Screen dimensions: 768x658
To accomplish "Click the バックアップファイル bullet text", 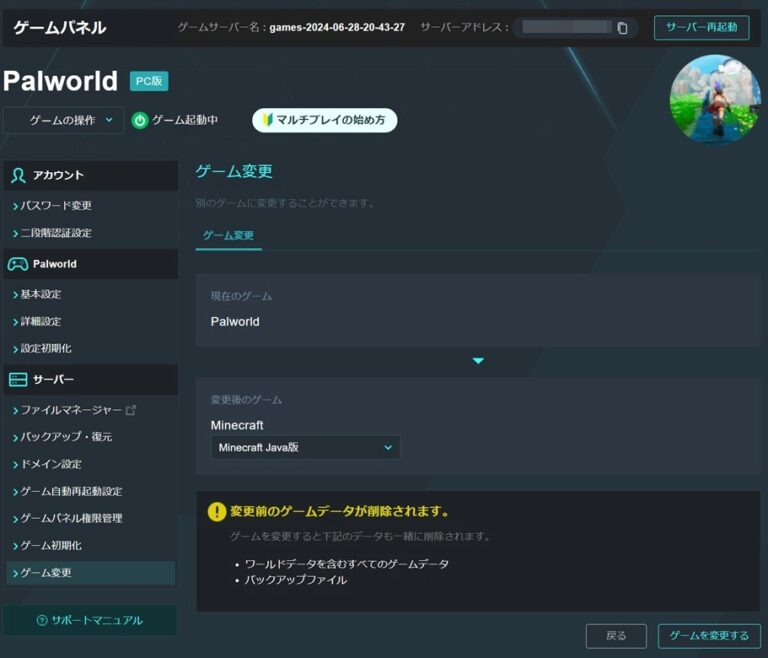I will (x=295, y=581).
